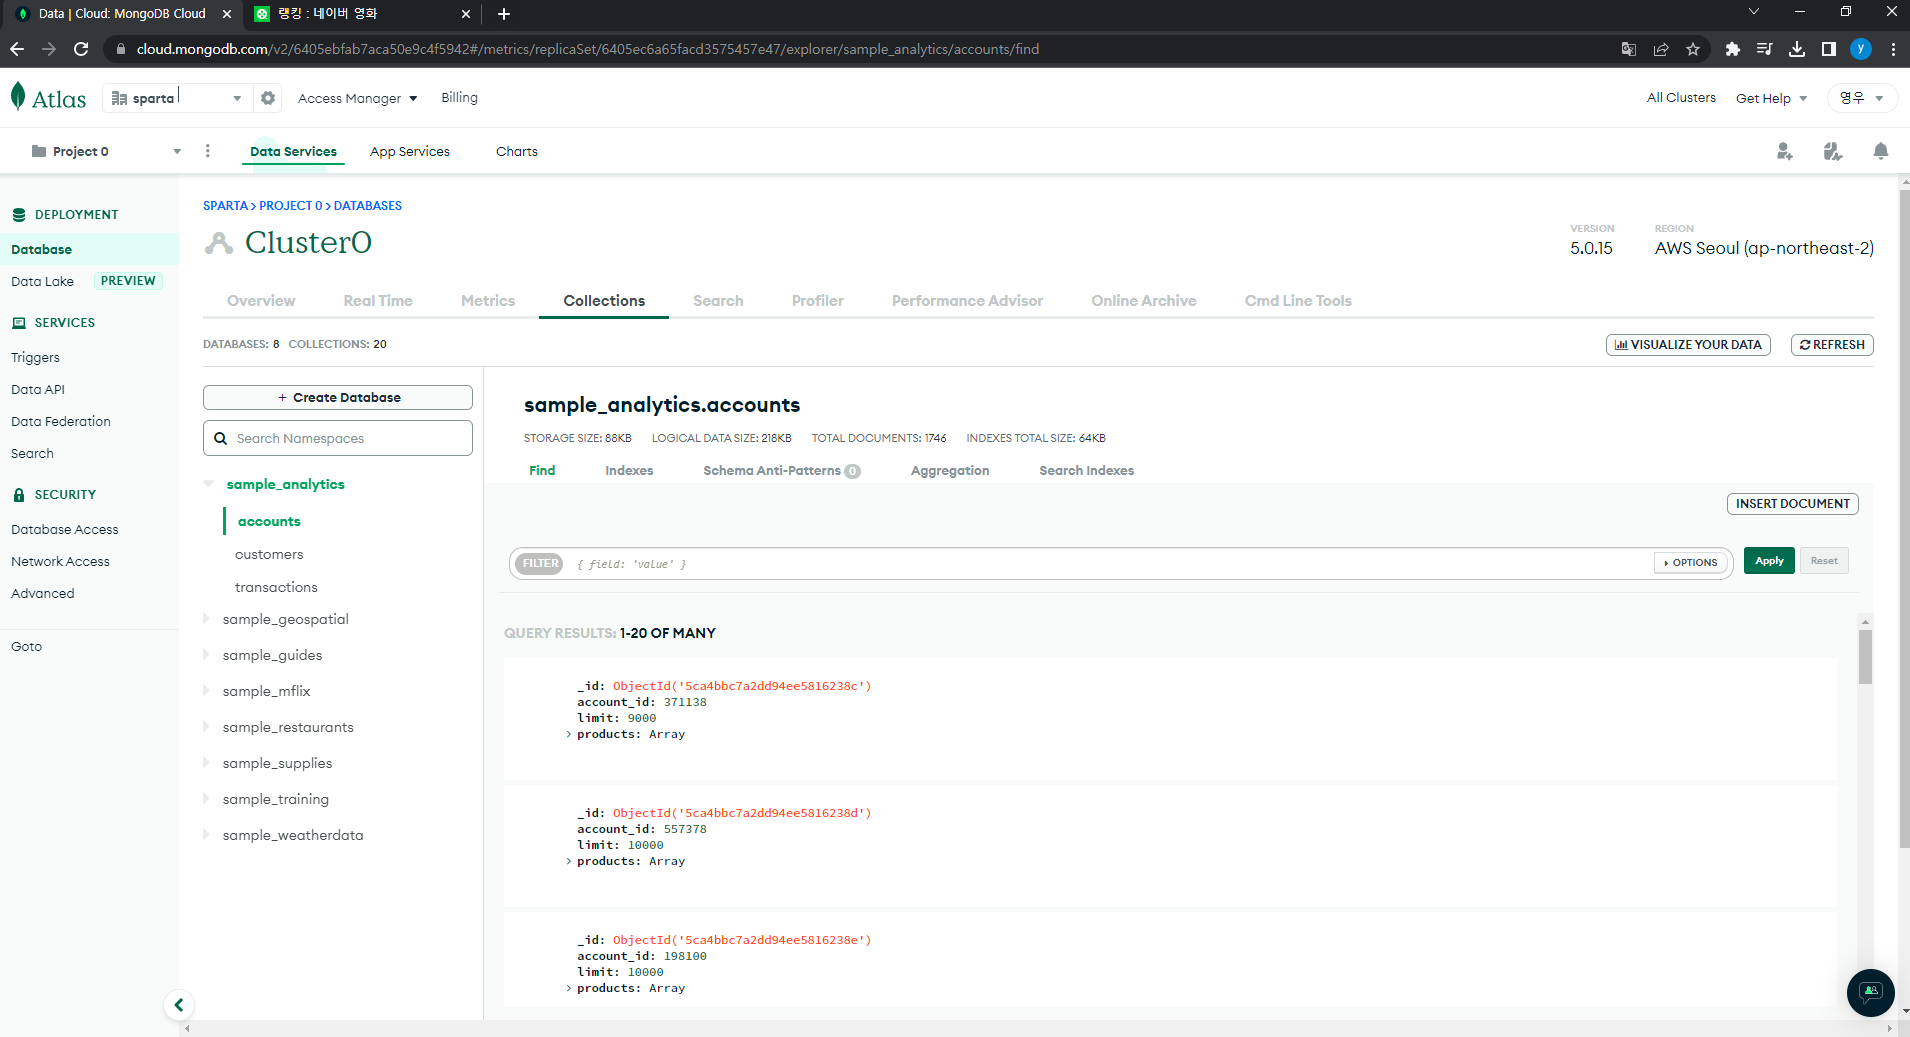Open a new browser tab

[x=504, y=14]
